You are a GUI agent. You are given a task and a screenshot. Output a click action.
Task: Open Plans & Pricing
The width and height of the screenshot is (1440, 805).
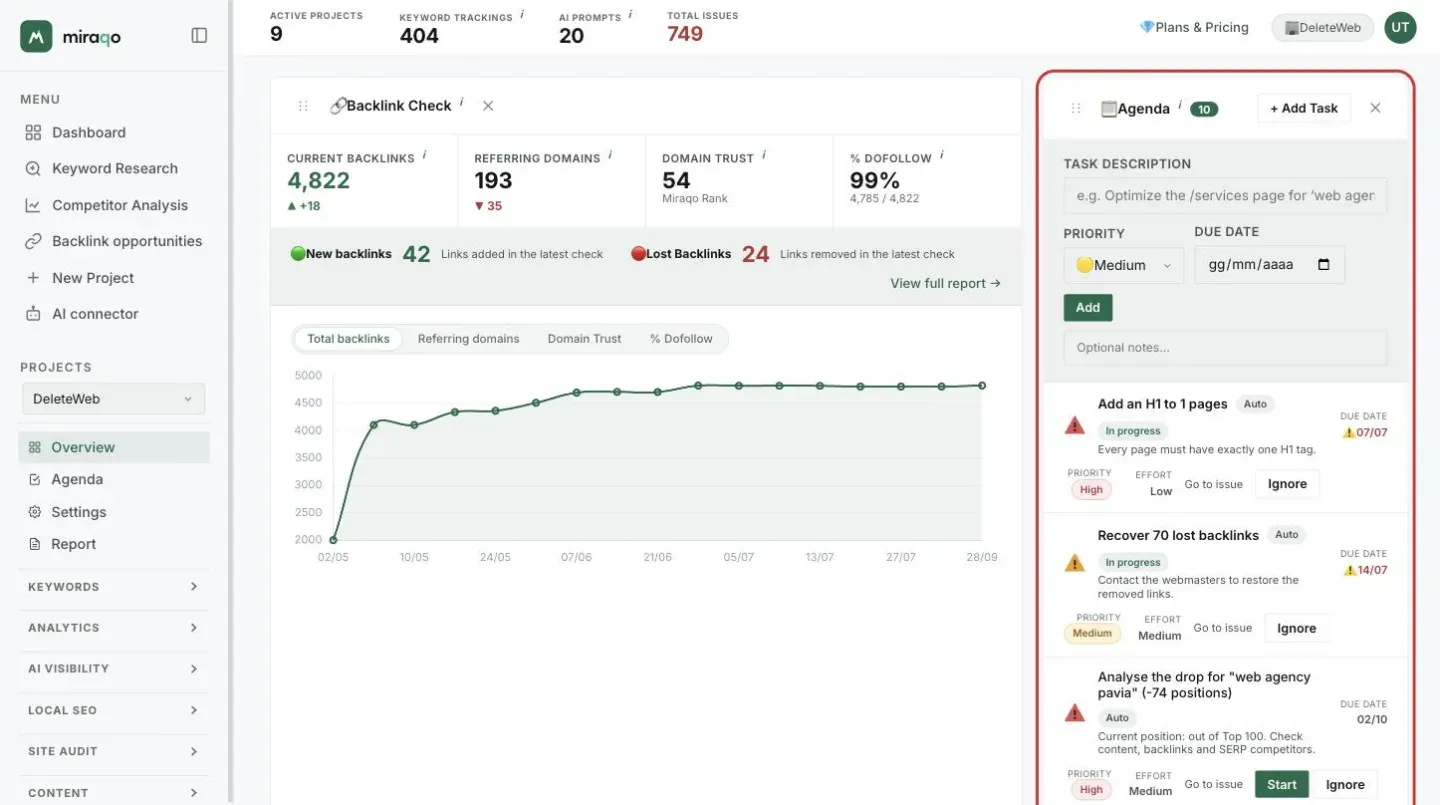coord(1194,28)
